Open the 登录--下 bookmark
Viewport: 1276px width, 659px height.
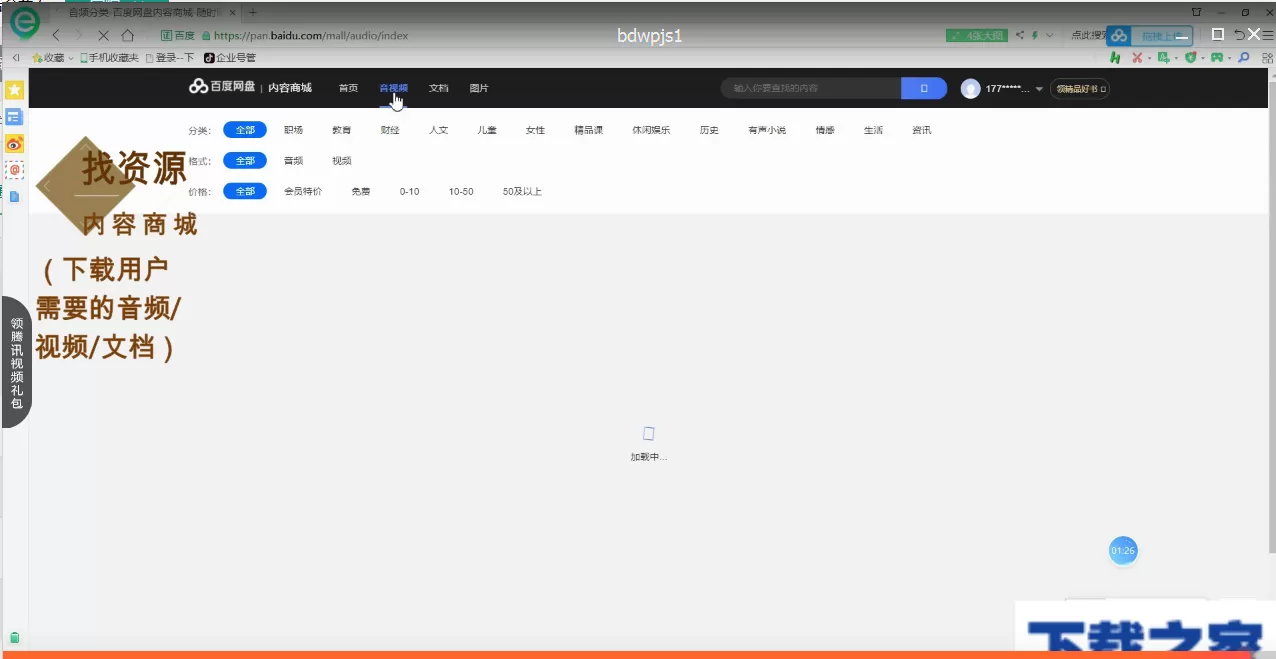170,58
